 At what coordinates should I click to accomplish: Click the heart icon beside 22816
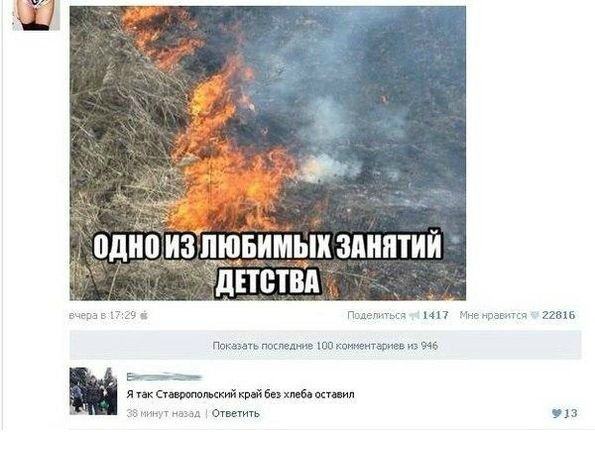tap(534, 315)
